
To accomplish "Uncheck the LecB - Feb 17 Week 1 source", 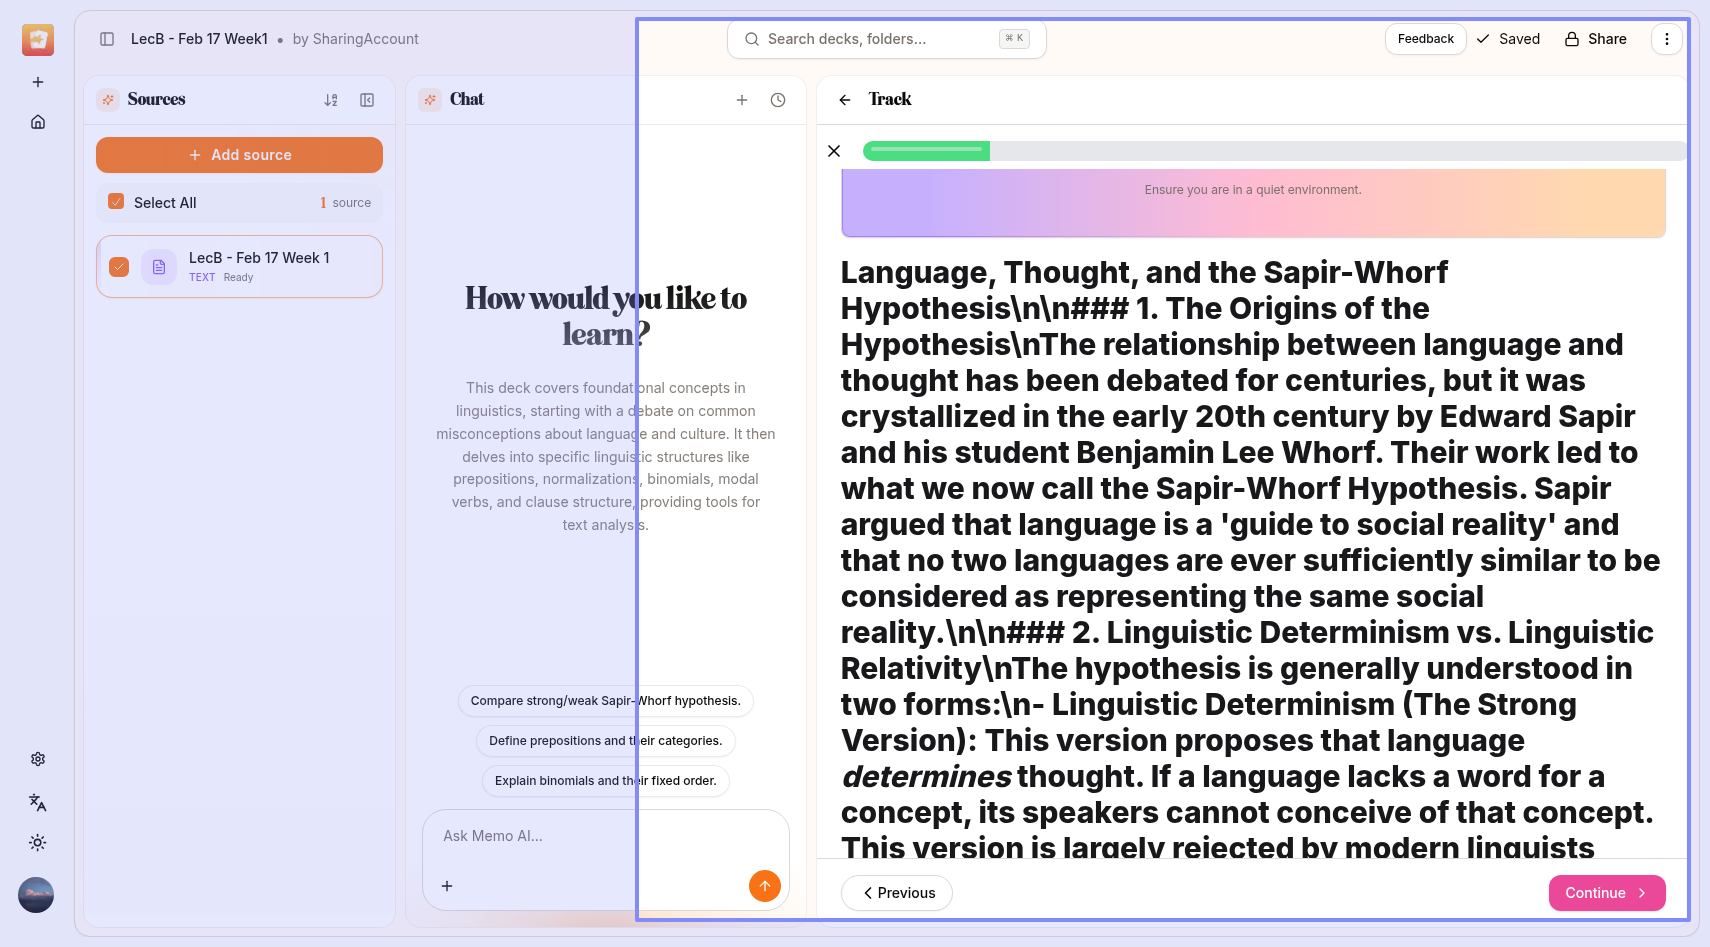I will pos(119,267).
